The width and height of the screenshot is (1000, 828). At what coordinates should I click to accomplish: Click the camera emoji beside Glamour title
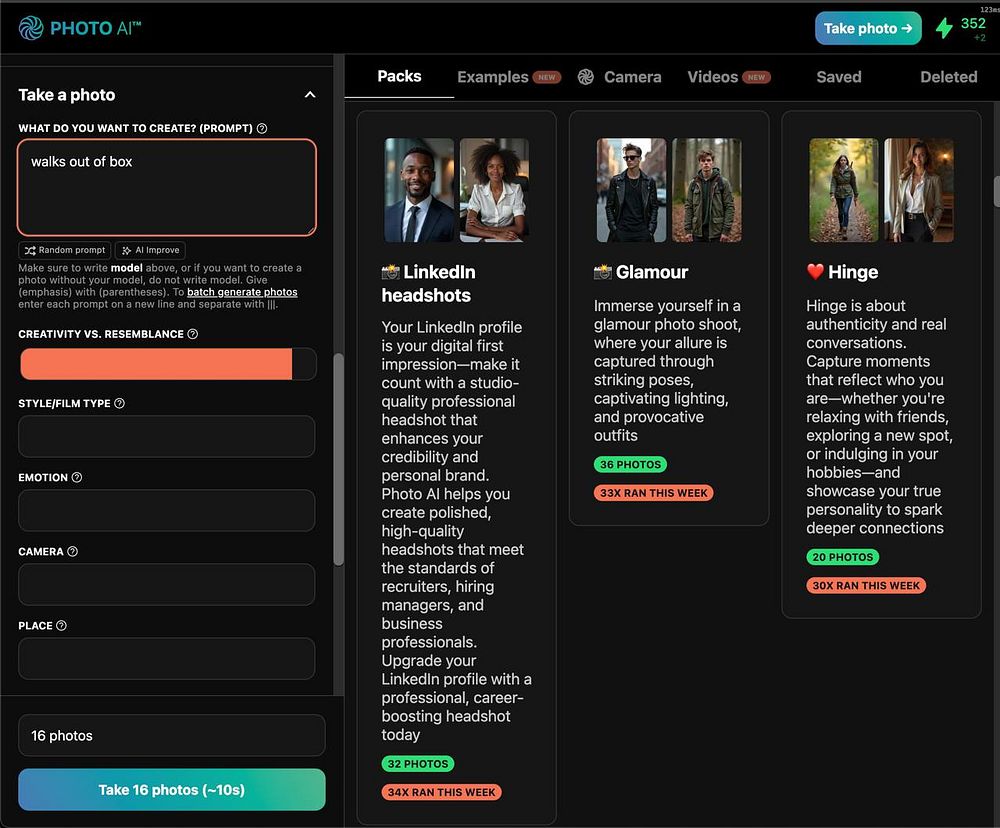(603, 272)
